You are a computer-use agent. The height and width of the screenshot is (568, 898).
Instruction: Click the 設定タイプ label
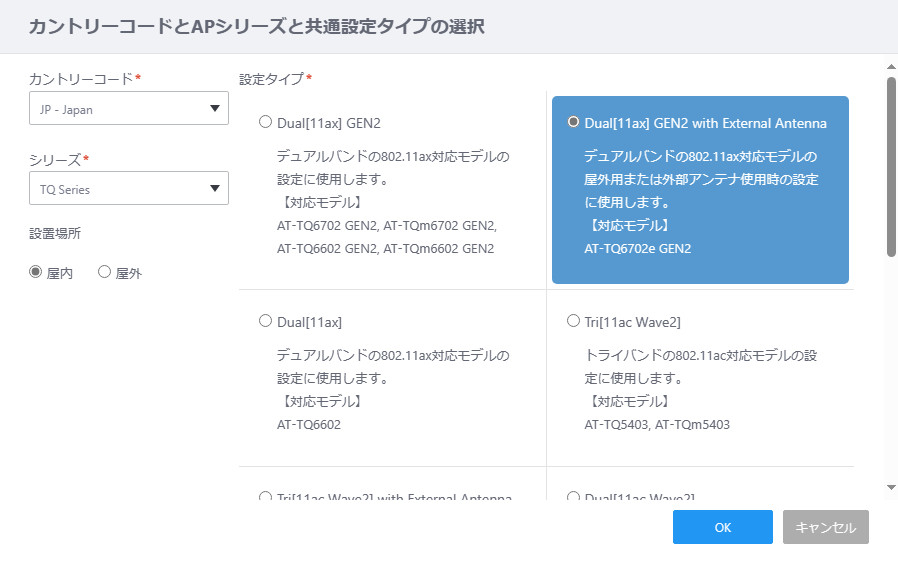[x=271, y=79]
